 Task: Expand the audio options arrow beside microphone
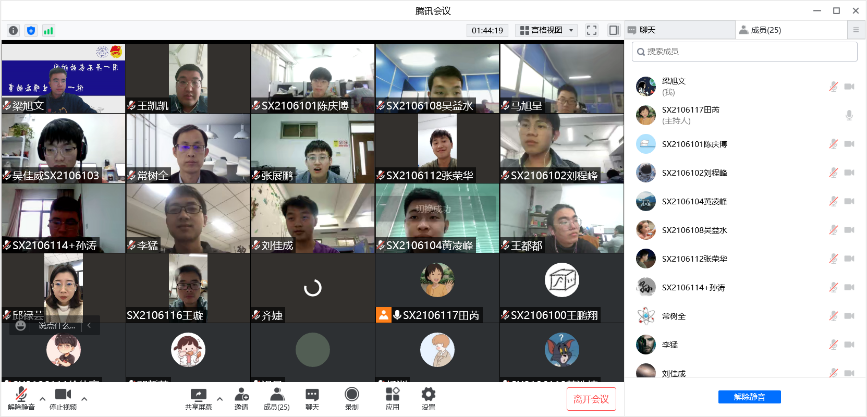[x=41, y=399]
